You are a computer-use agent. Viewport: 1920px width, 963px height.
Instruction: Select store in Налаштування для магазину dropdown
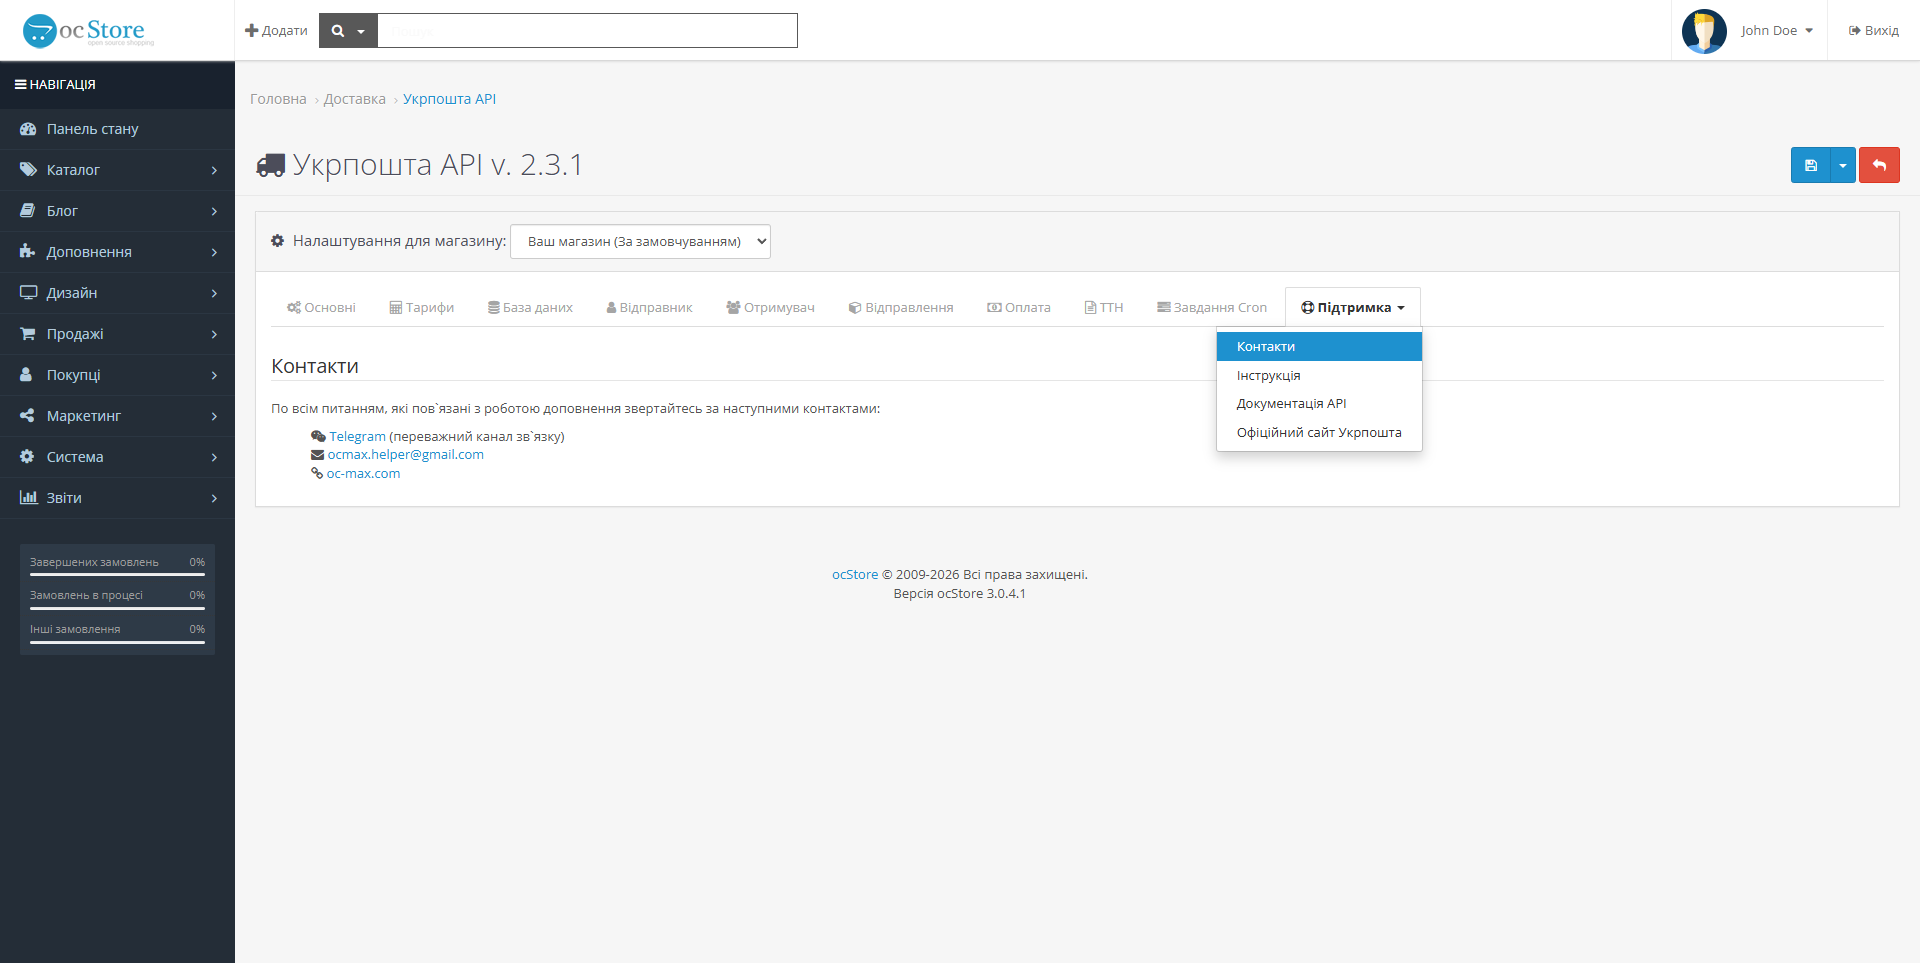tap(640, 242)
